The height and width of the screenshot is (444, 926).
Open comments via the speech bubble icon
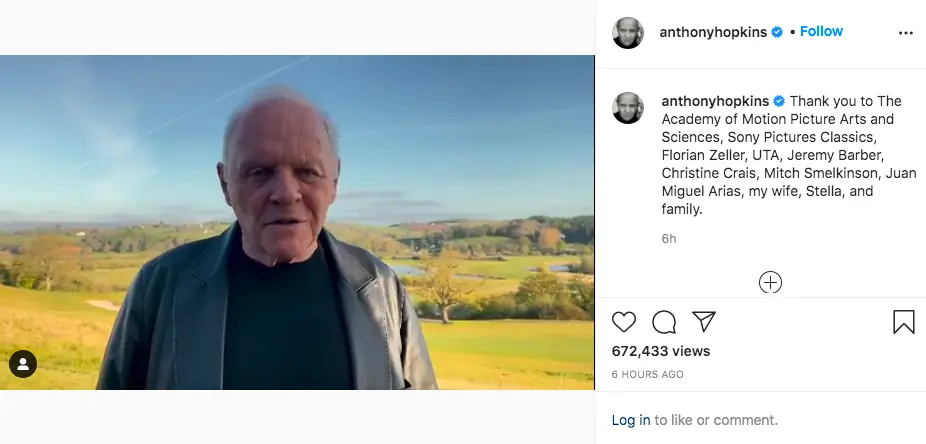[664, 321]
